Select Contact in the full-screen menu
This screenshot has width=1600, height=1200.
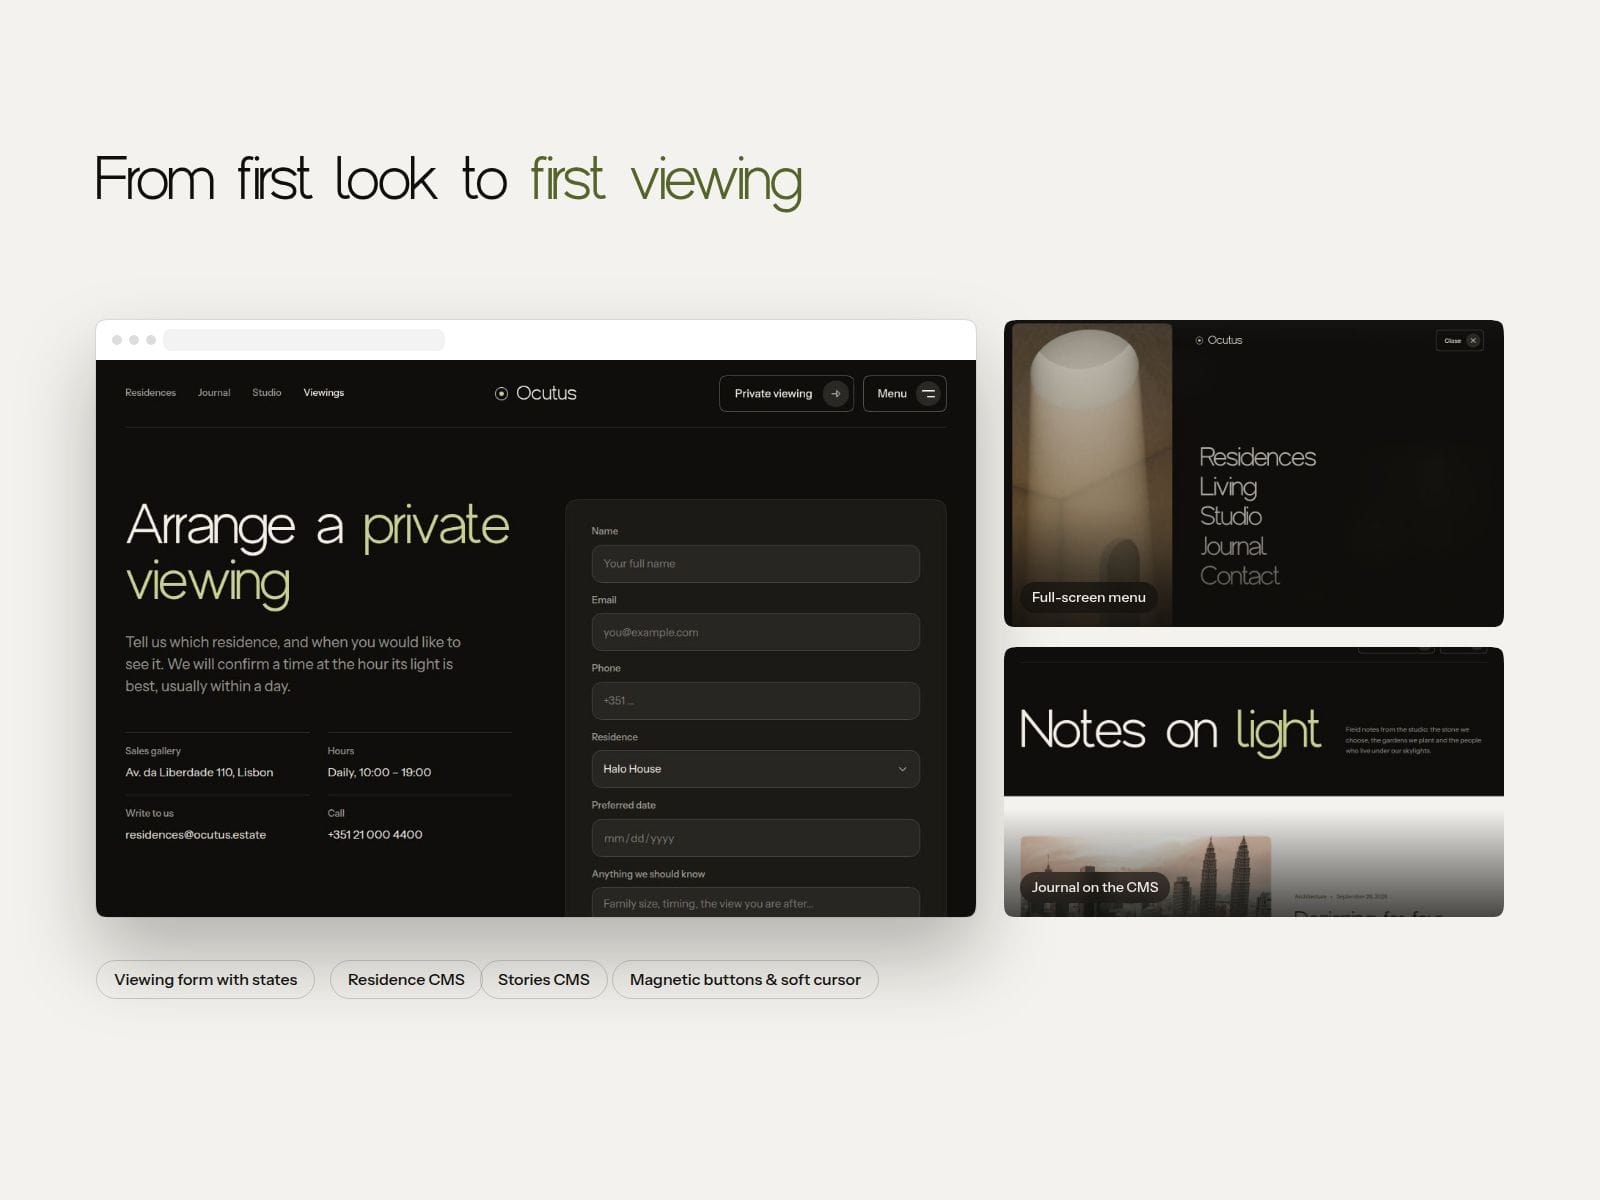pos(1239,576)
